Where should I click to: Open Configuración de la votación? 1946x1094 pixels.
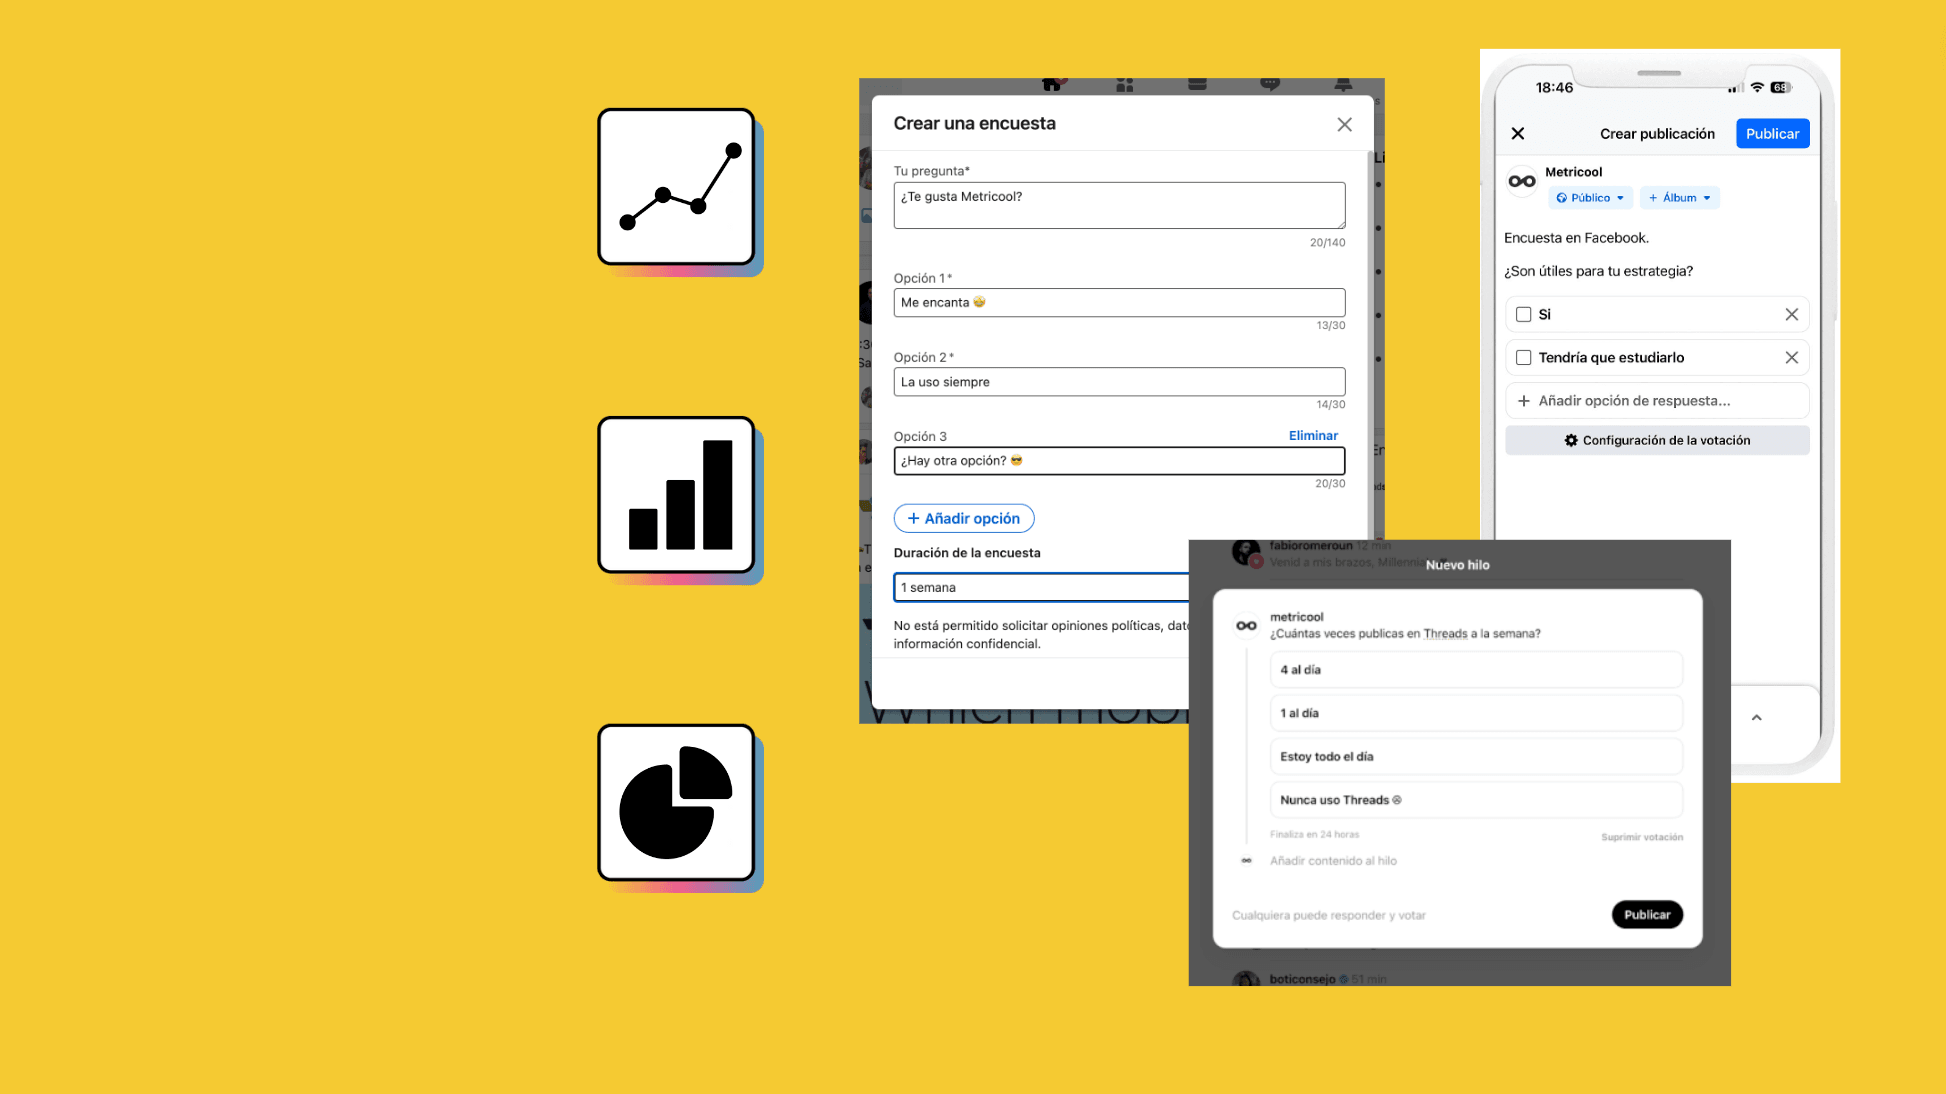(x=1656, y=441)
